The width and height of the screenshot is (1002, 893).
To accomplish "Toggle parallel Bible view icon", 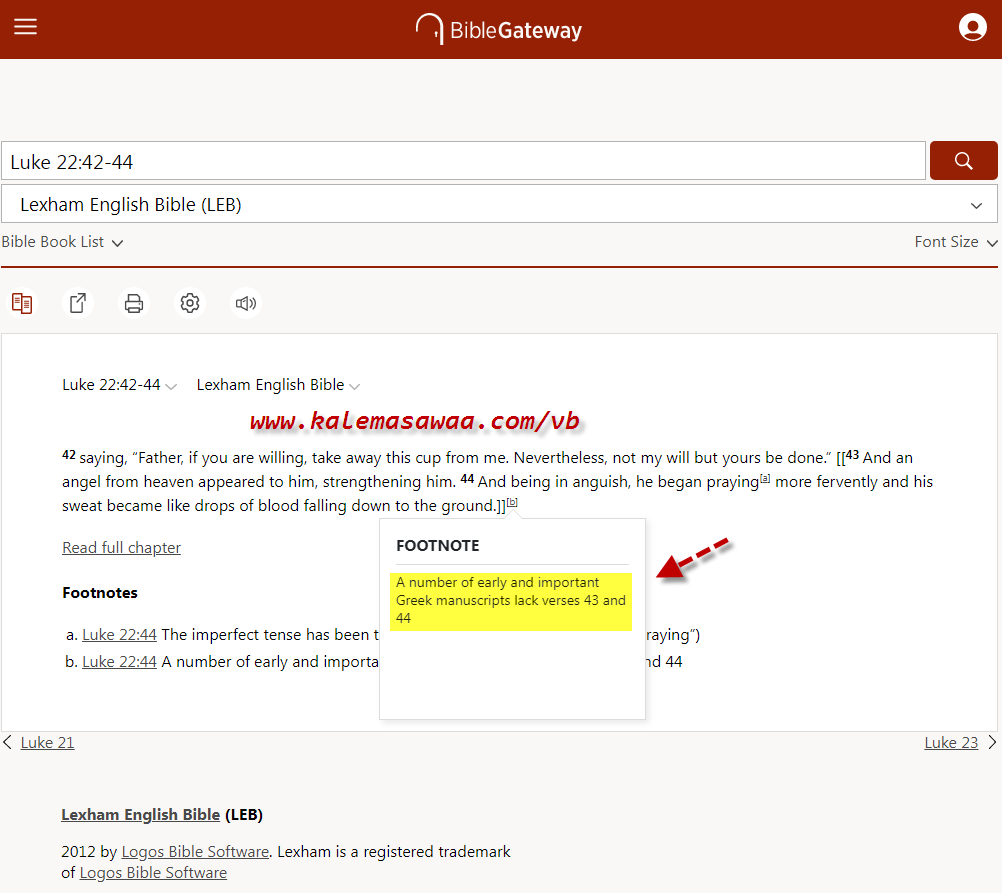I will click(x=22, y=303).
